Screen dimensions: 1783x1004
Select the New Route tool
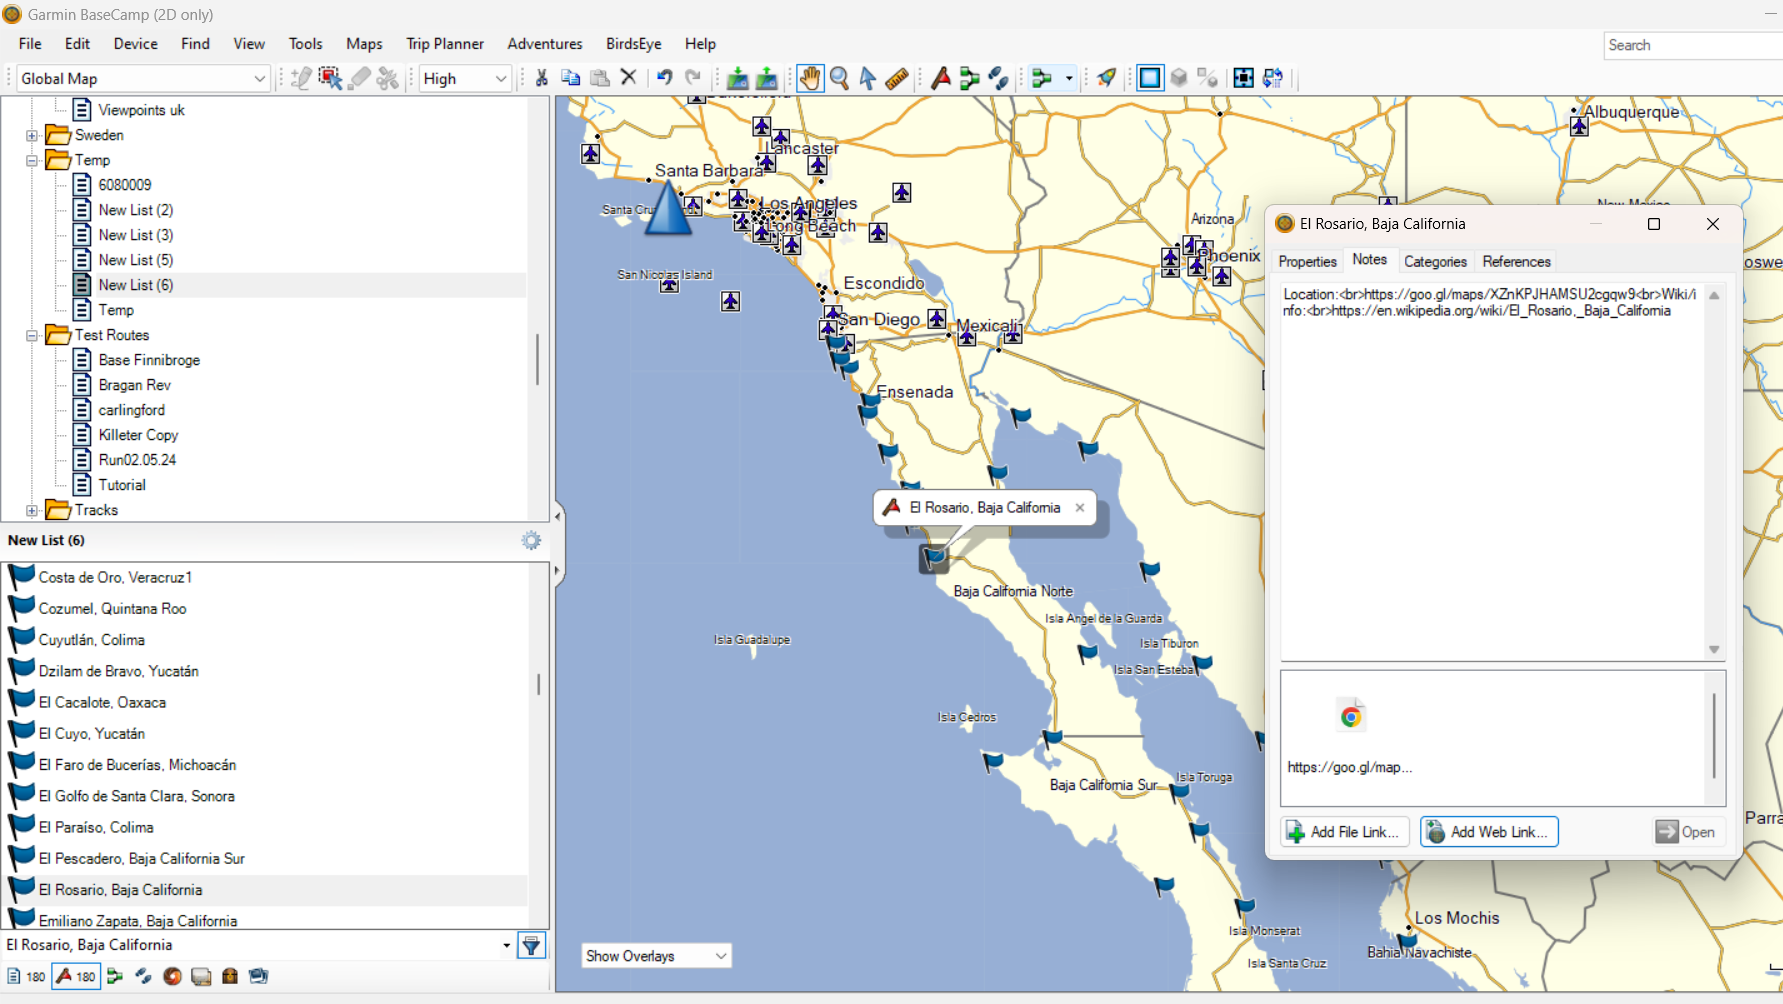[969, 78]
